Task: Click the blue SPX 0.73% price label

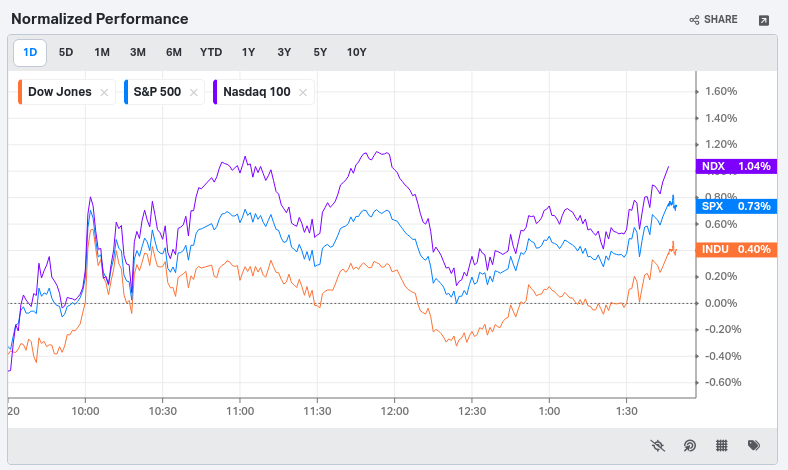Action: 735,206
